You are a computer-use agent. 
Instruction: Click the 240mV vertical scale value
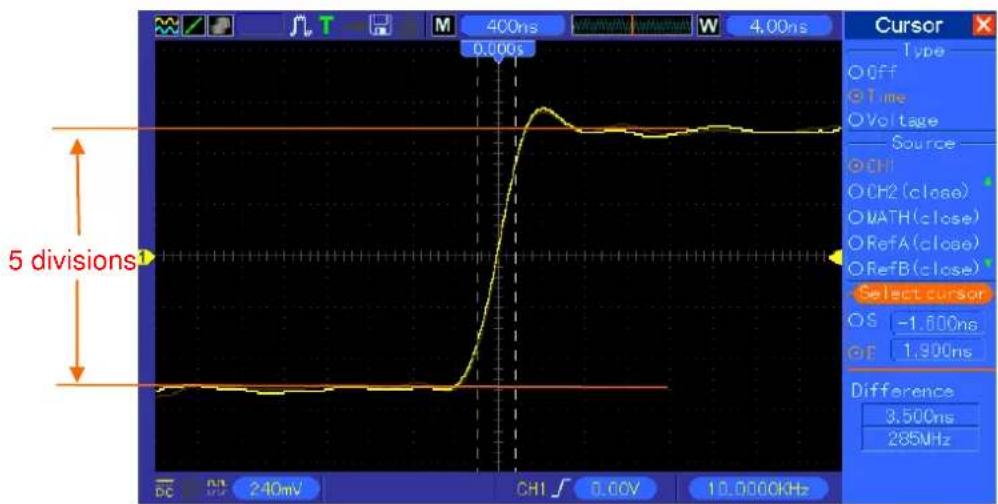click(x=276, y=489)
